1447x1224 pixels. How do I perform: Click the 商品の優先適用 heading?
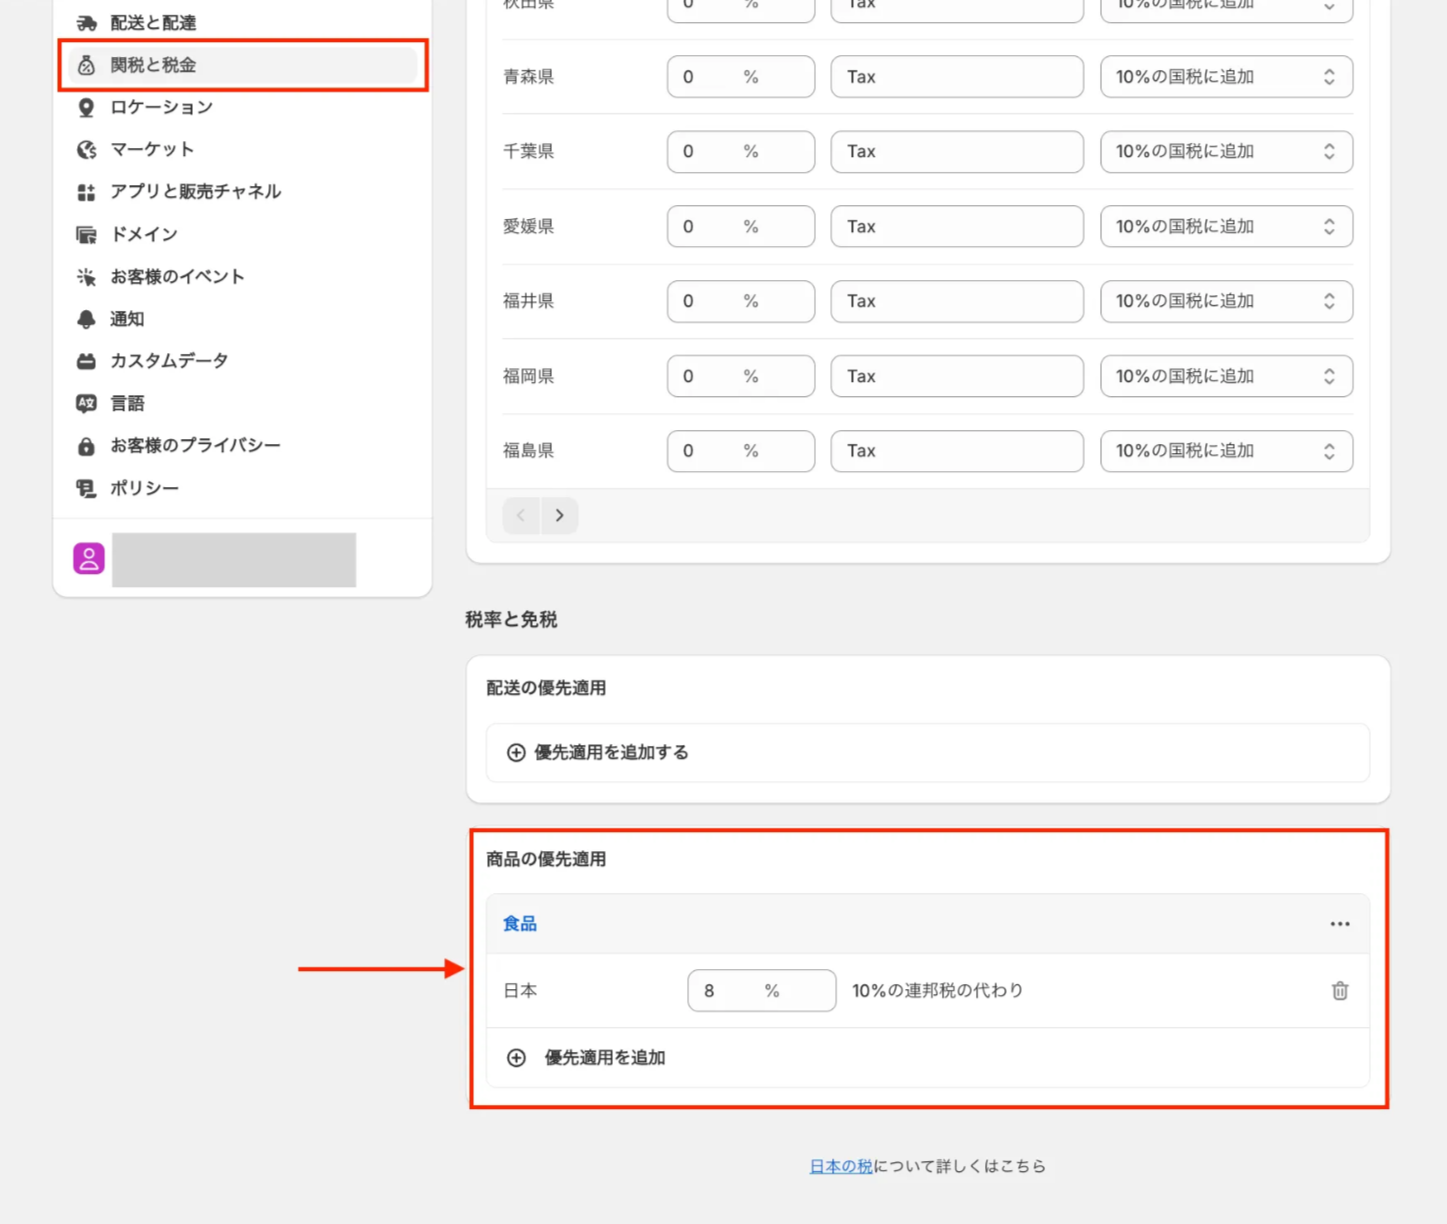[546, 859]
